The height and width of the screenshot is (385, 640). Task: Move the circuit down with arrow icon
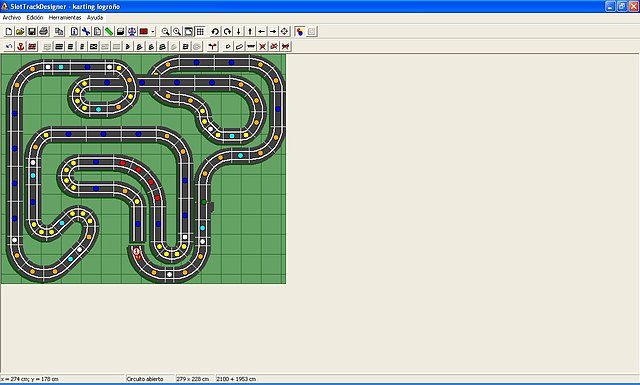[238, 31]
